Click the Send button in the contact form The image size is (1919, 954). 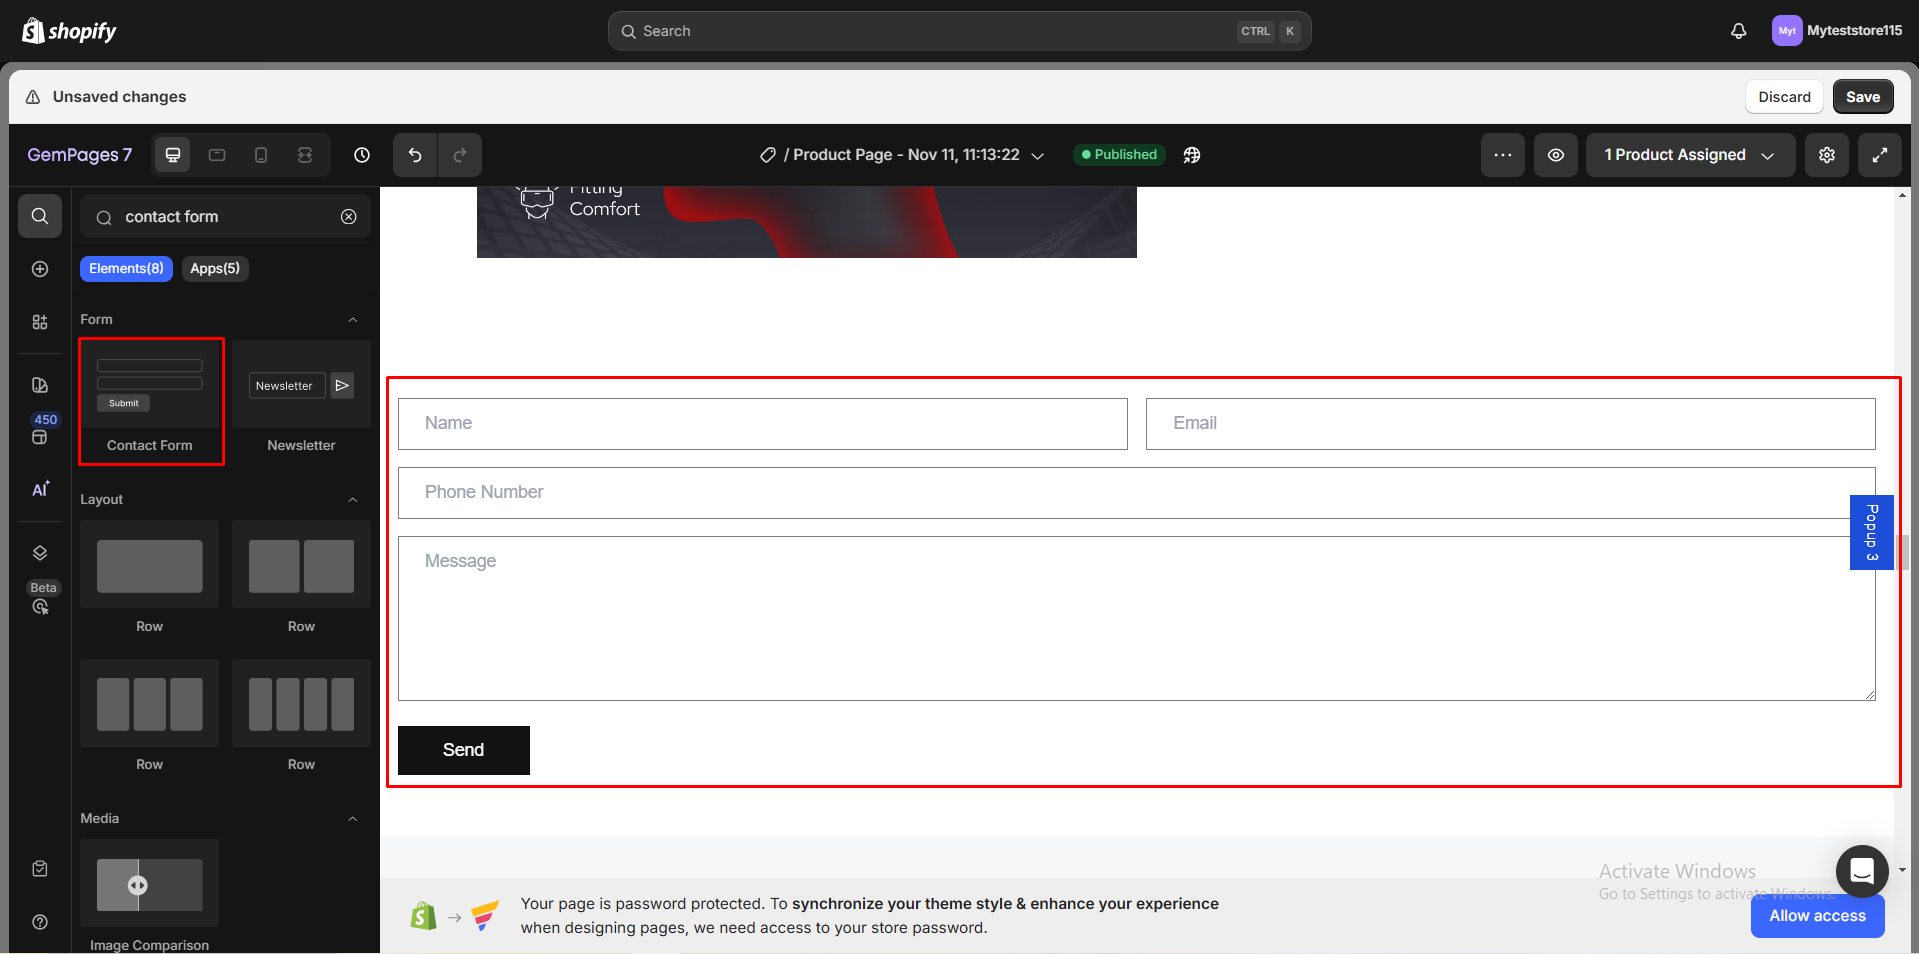tap(463, 750)
